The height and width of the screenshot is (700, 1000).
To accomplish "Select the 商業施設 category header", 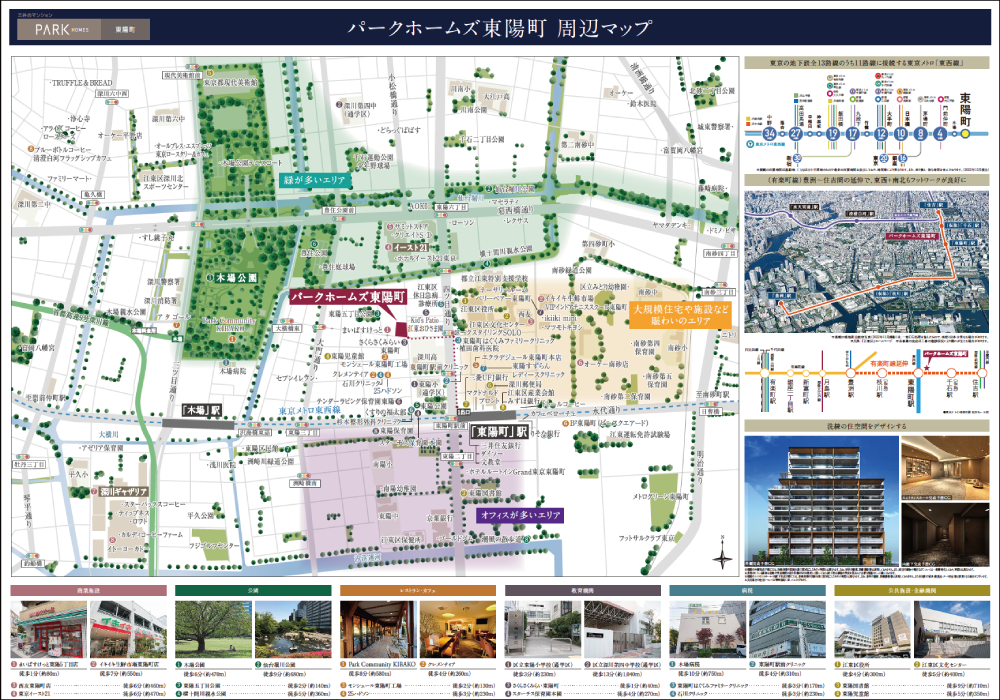I will [88, 591].
